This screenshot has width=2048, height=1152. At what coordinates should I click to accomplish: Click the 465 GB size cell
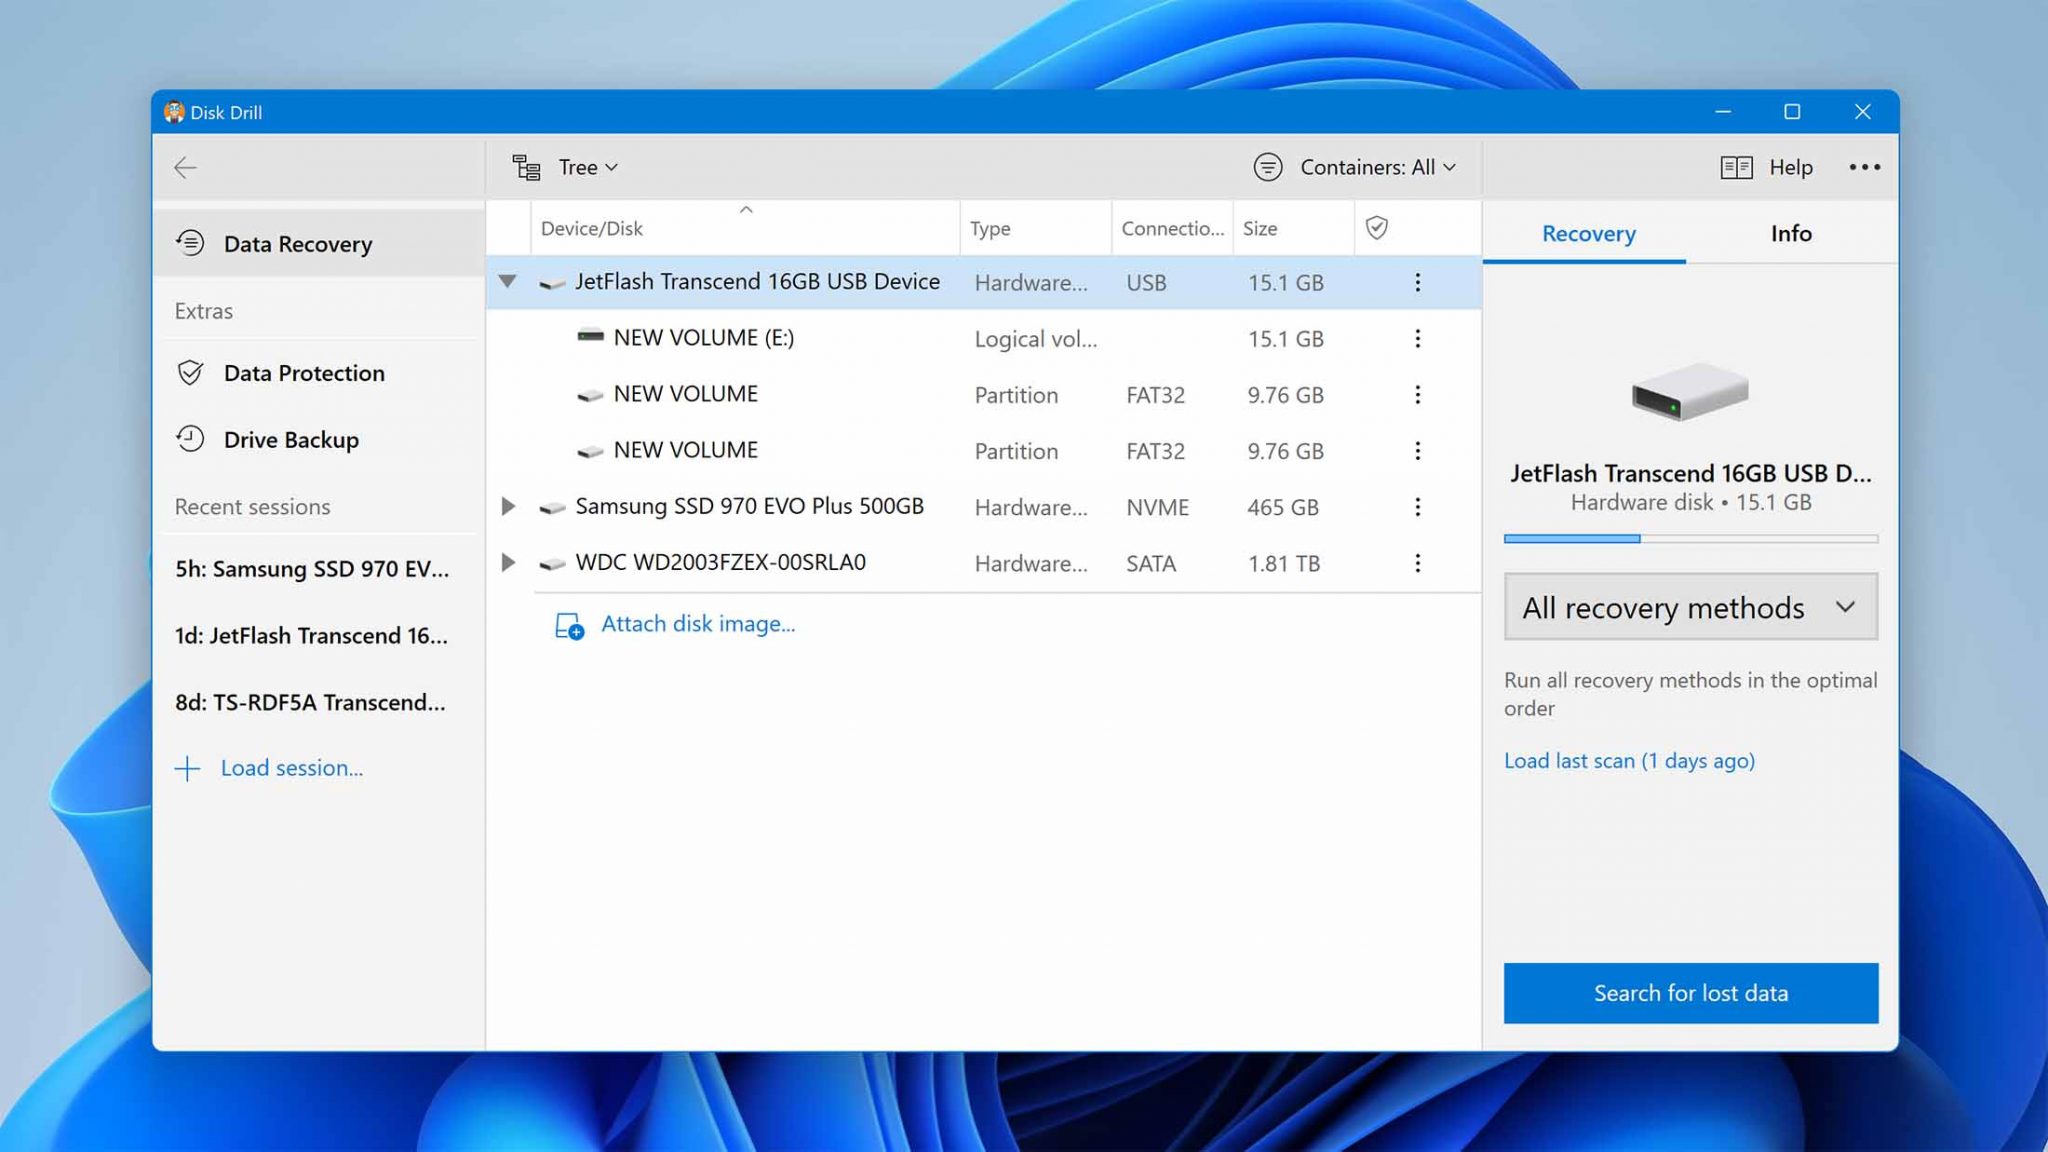1283,507
